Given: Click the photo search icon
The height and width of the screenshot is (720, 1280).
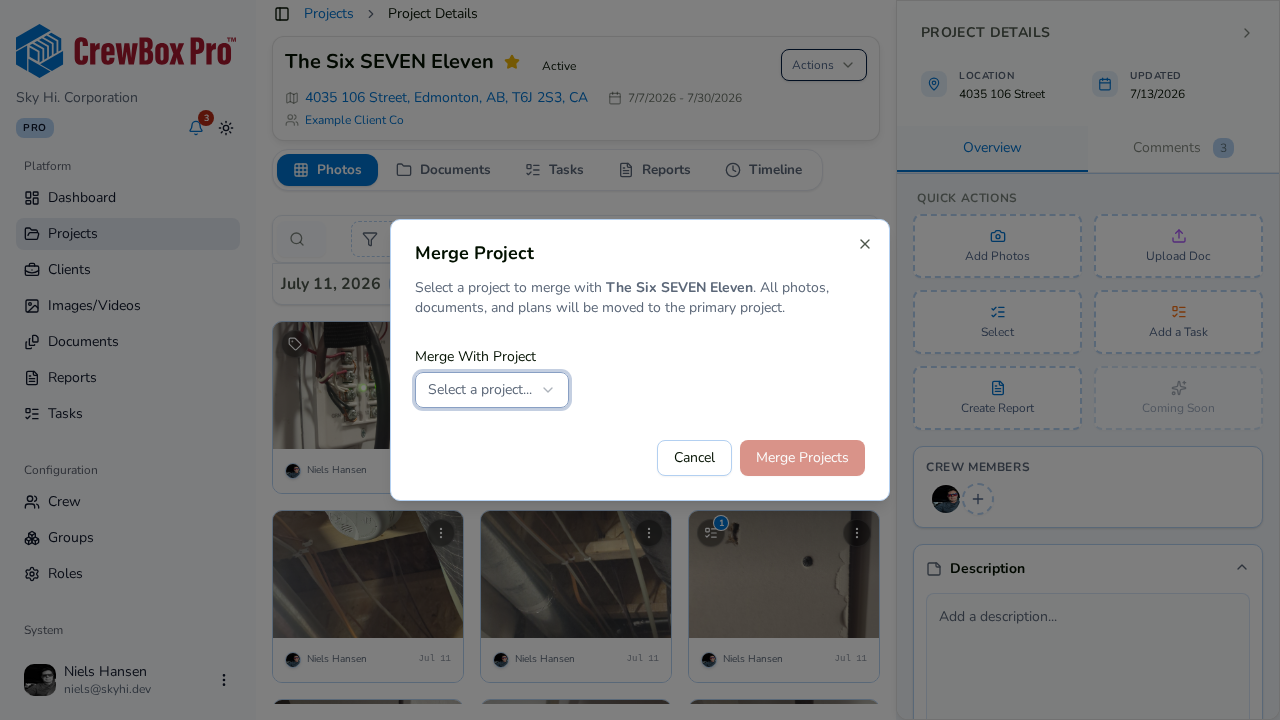Looking at the screenshot, I should pos(297,239).
